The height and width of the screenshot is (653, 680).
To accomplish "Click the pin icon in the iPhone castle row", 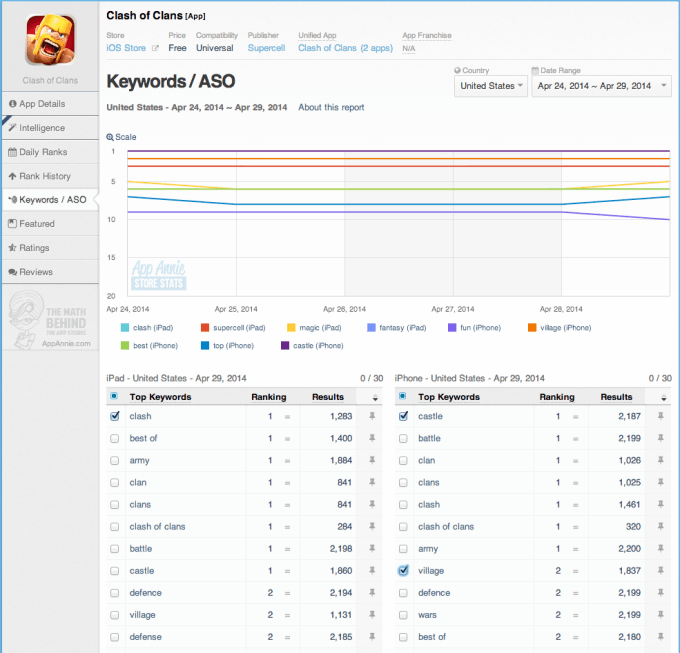I will [661, 416].
